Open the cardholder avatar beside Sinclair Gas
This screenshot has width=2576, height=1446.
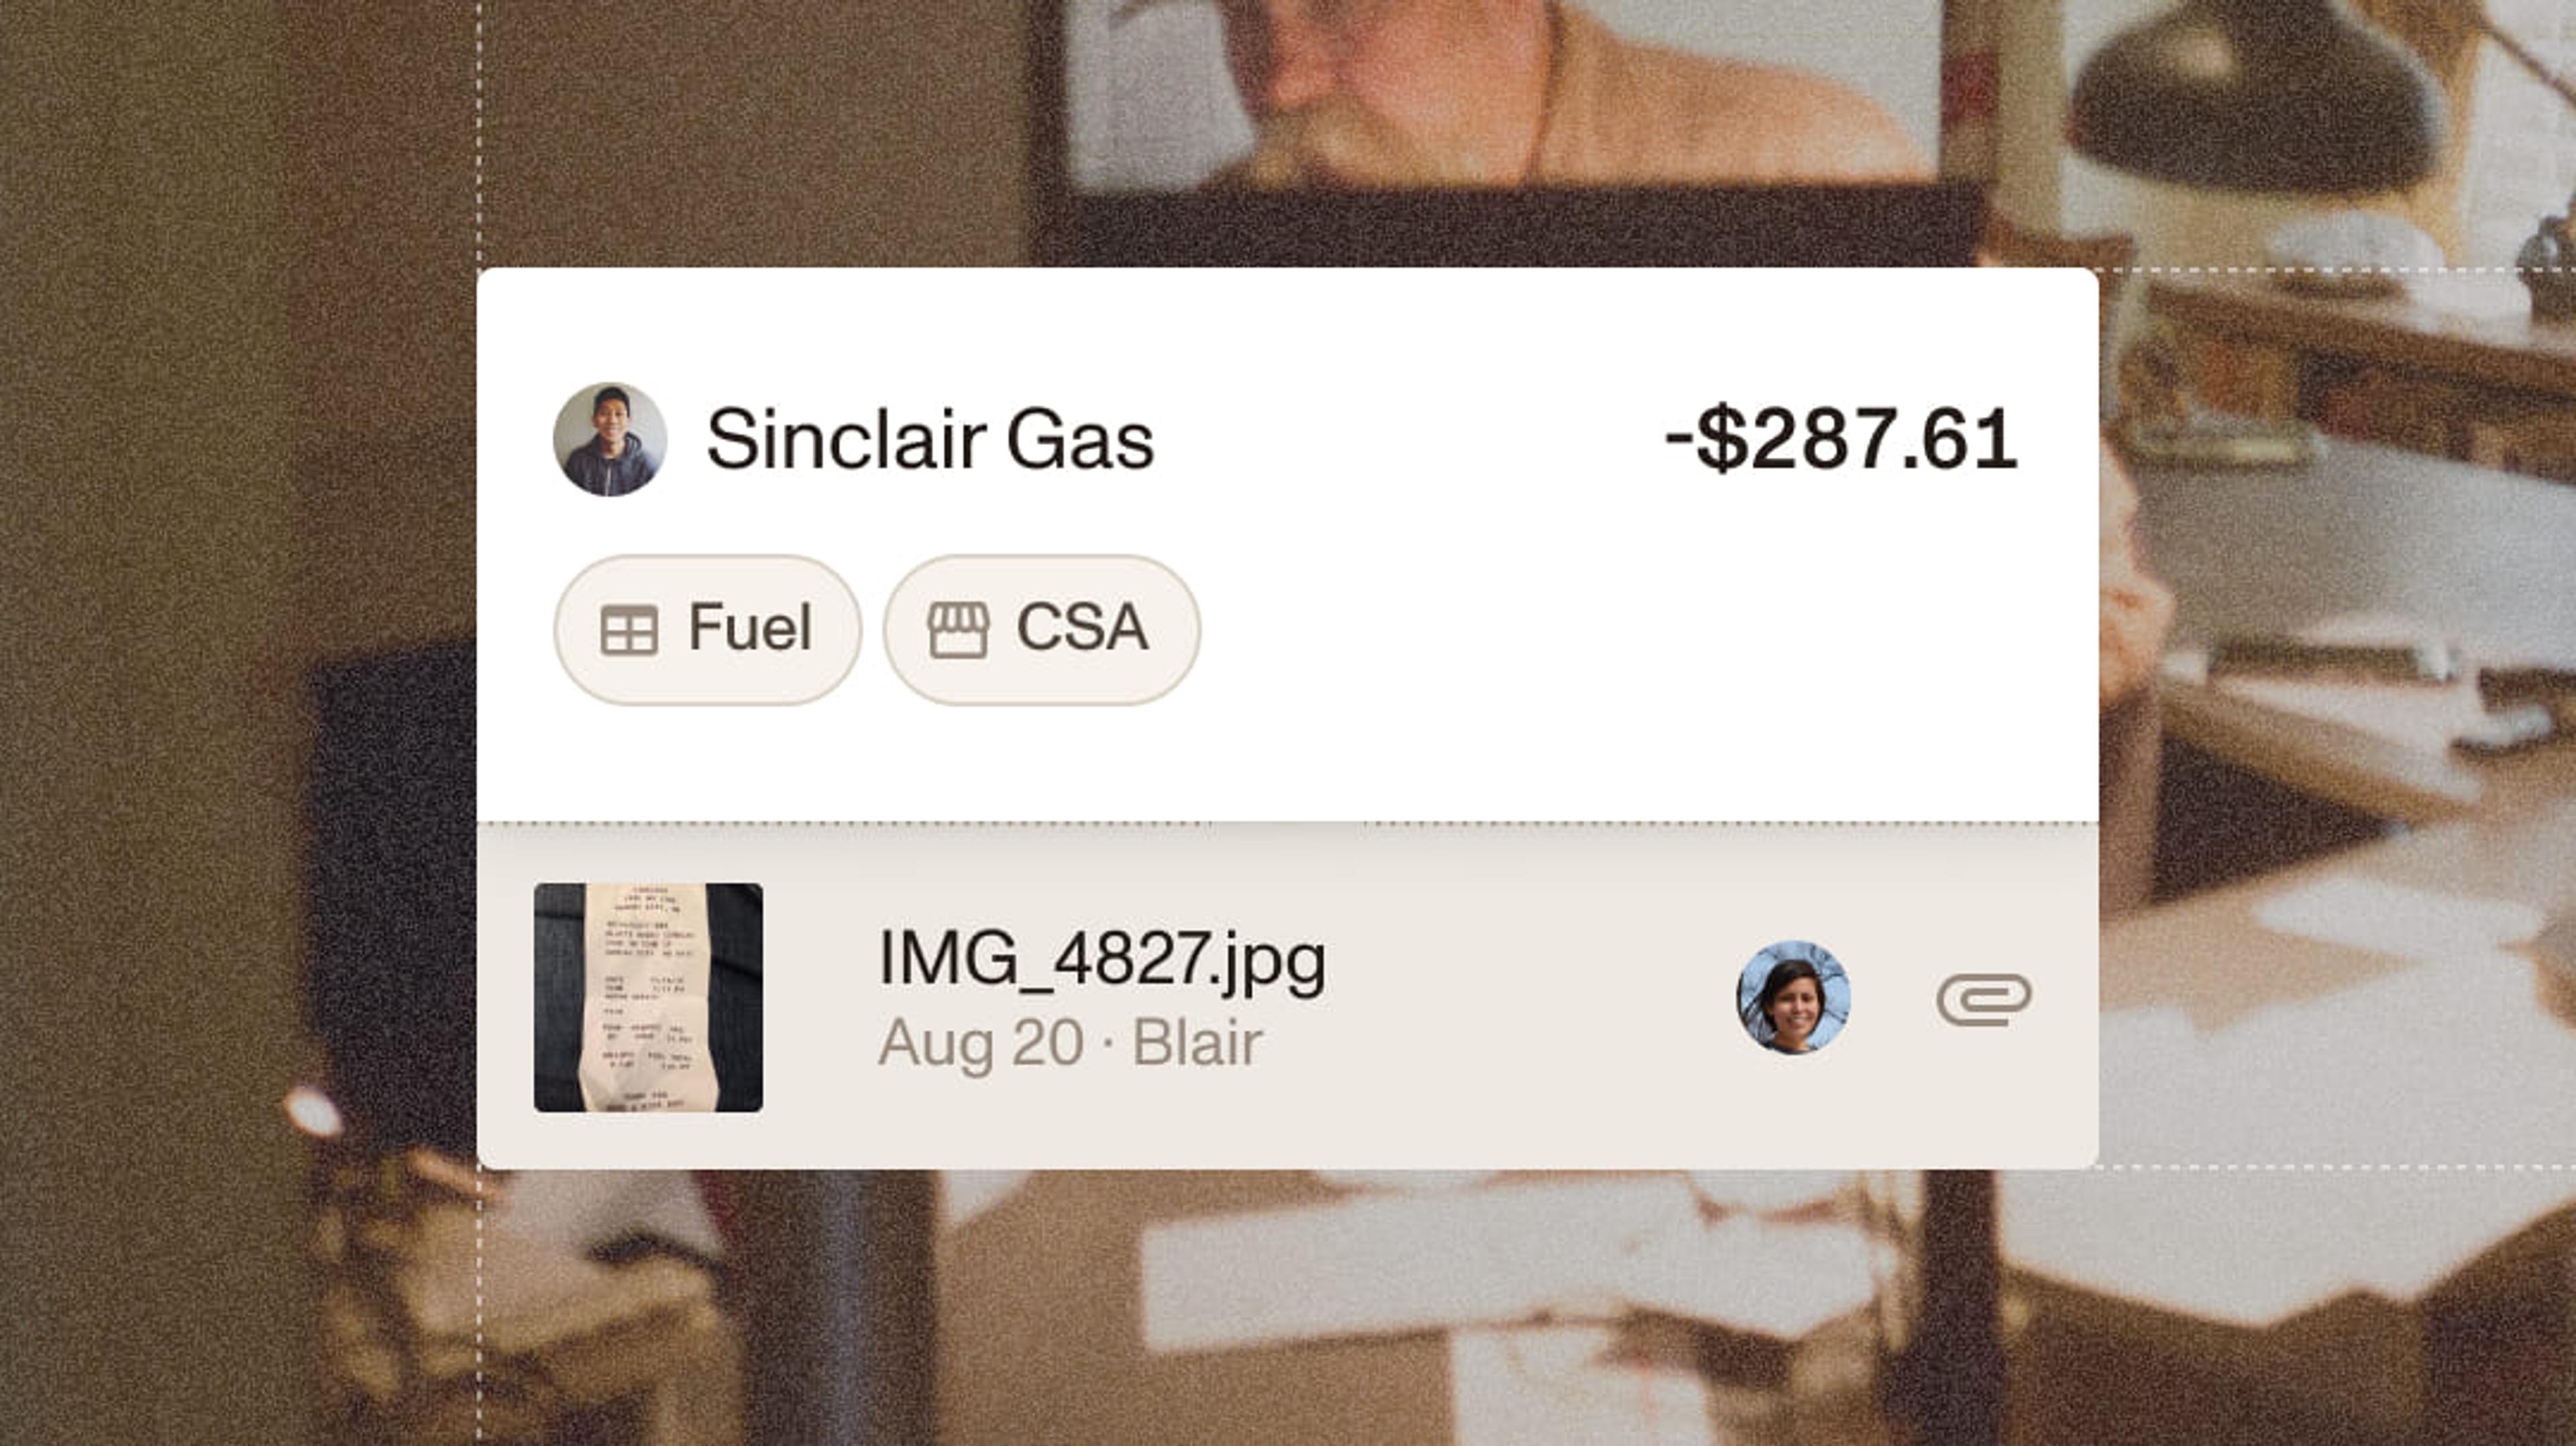pos(610,439)
